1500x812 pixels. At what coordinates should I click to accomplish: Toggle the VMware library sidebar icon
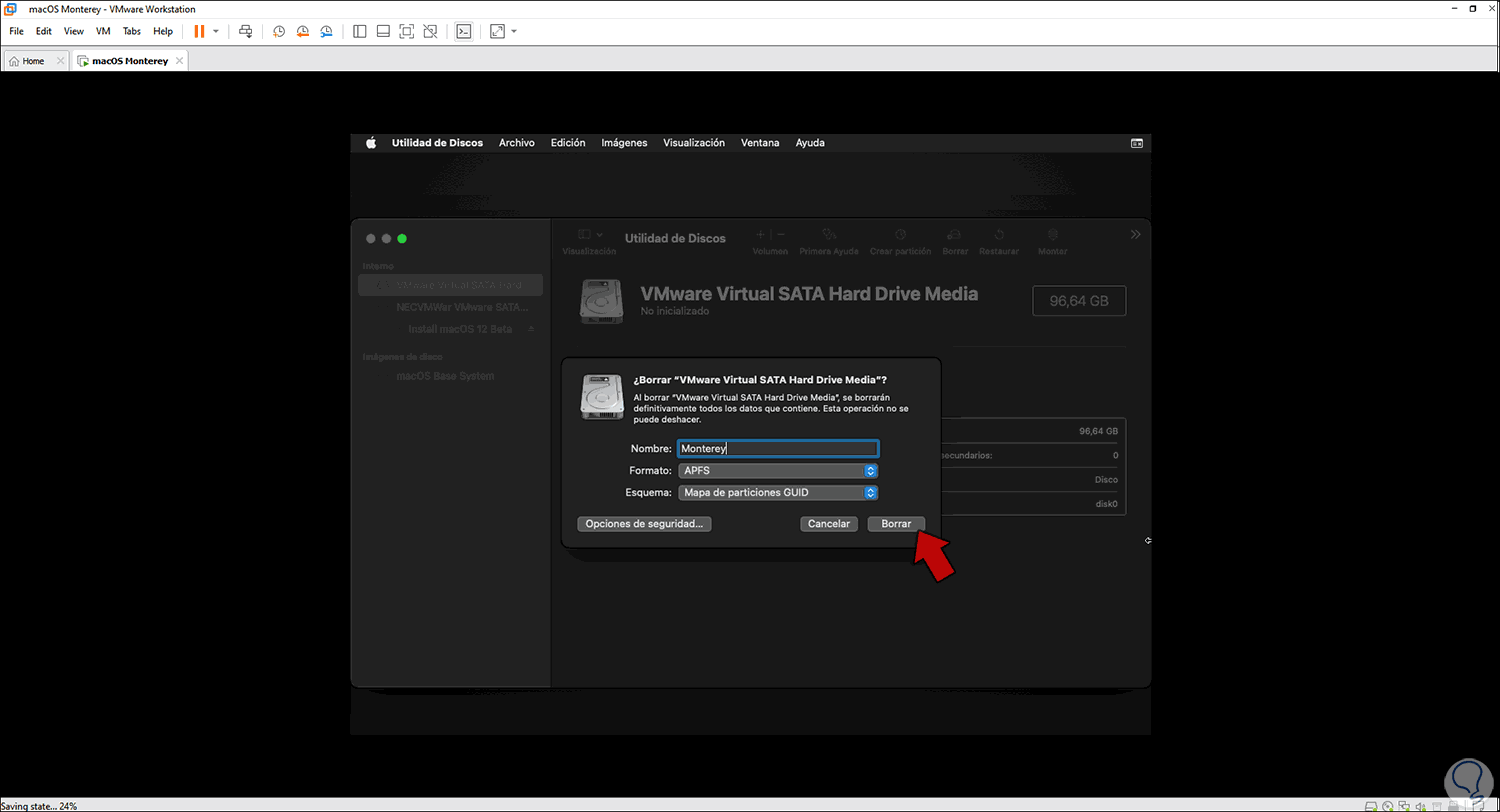click(x=360, y=31)
